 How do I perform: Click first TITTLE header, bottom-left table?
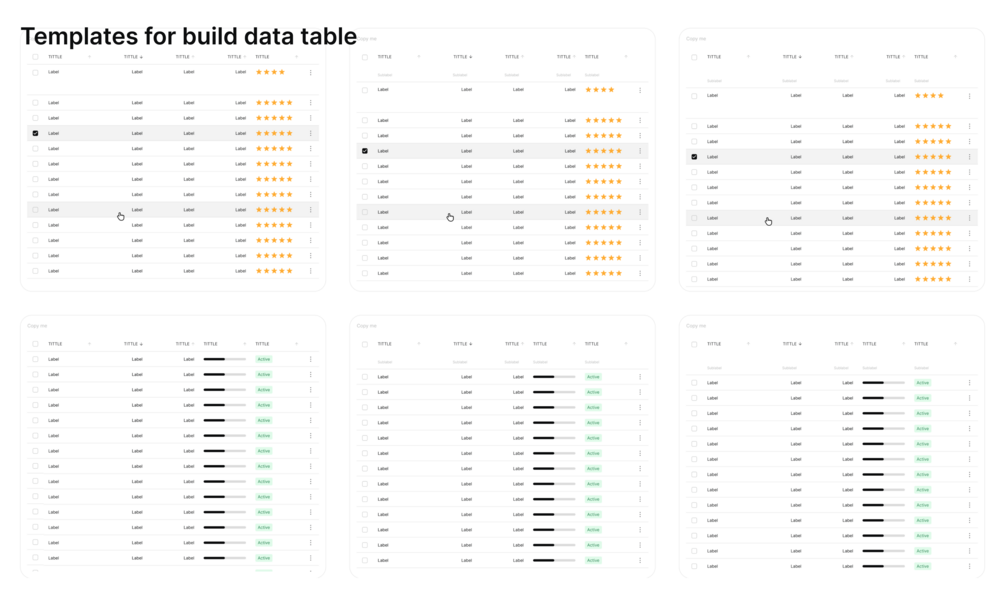(55, 344)
